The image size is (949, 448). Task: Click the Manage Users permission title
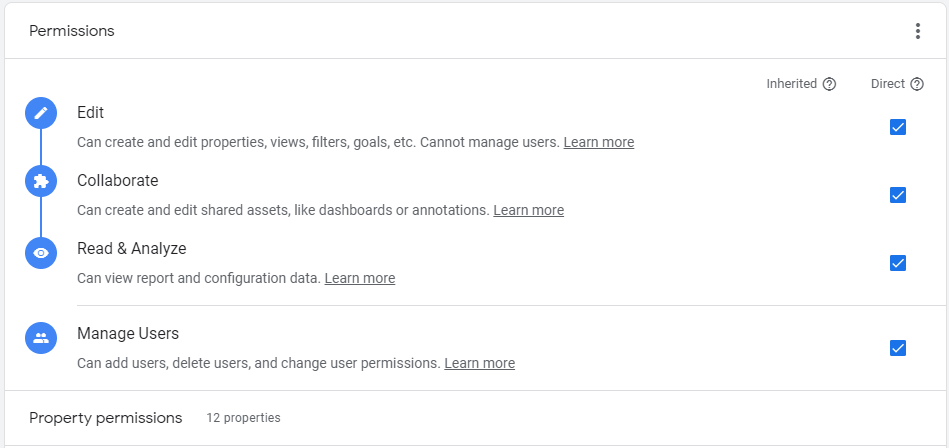[128, 333]
